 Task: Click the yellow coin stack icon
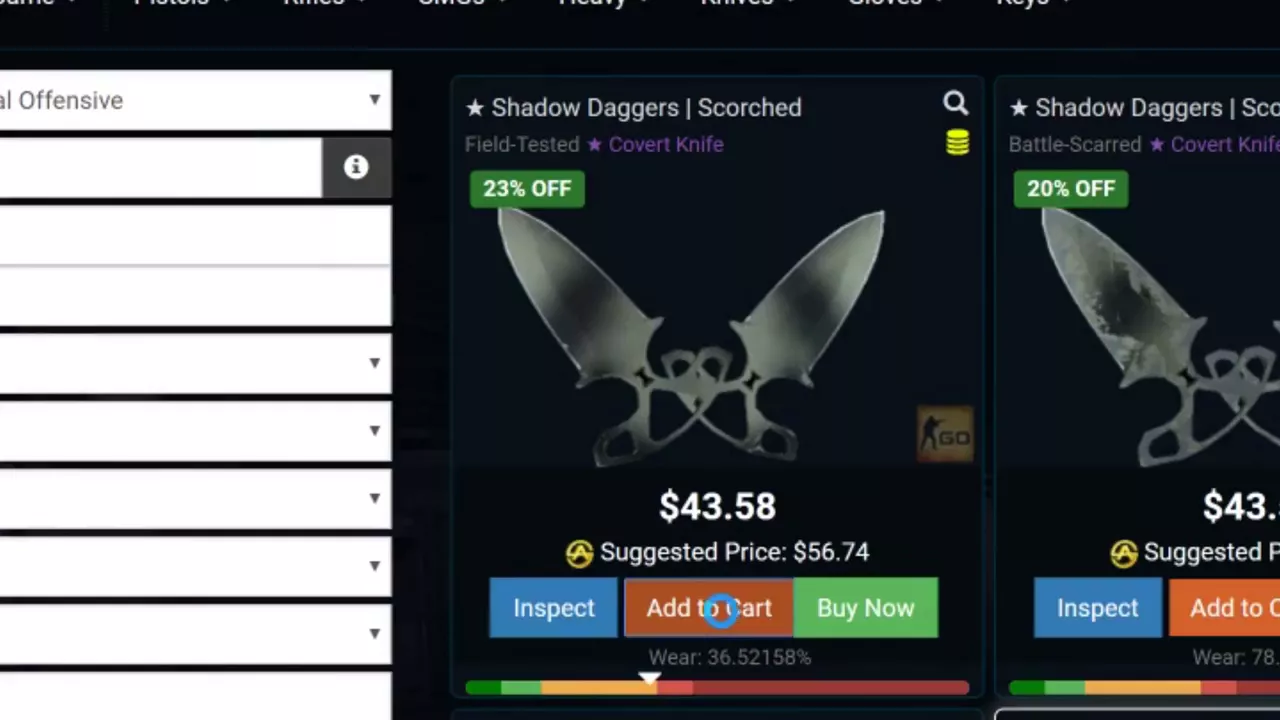[957, 144]
